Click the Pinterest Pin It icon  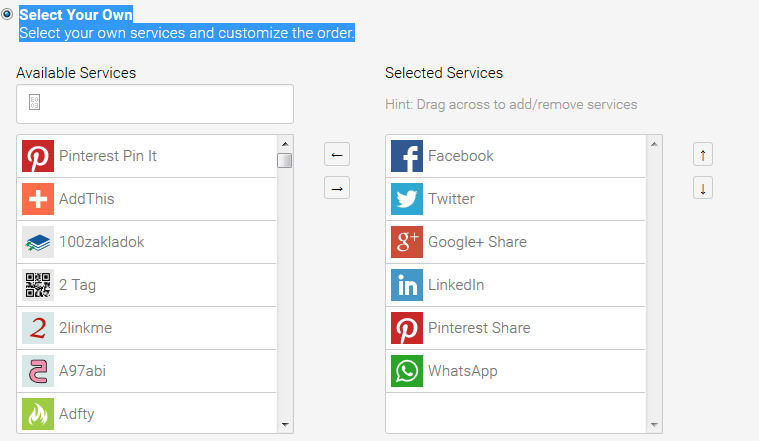pos(38,156)
